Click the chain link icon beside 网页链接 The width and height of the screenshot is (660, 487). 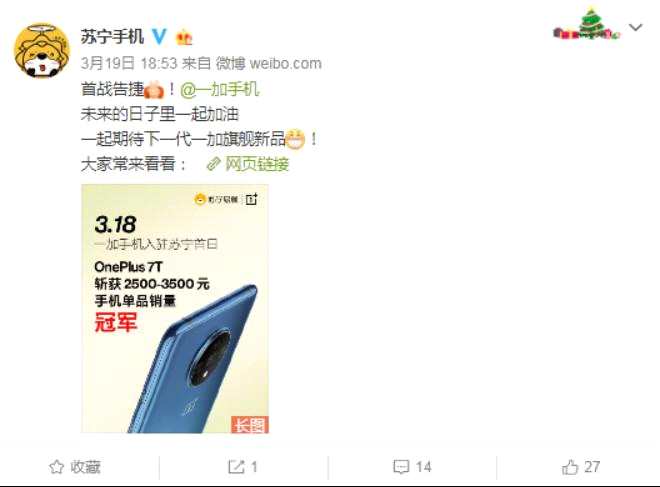click(x=213, y=164)
